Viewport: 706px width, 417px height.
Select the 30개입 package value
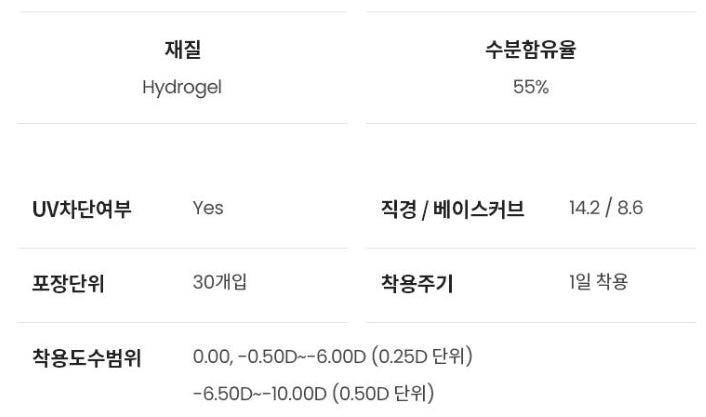(x=220, y=282)
